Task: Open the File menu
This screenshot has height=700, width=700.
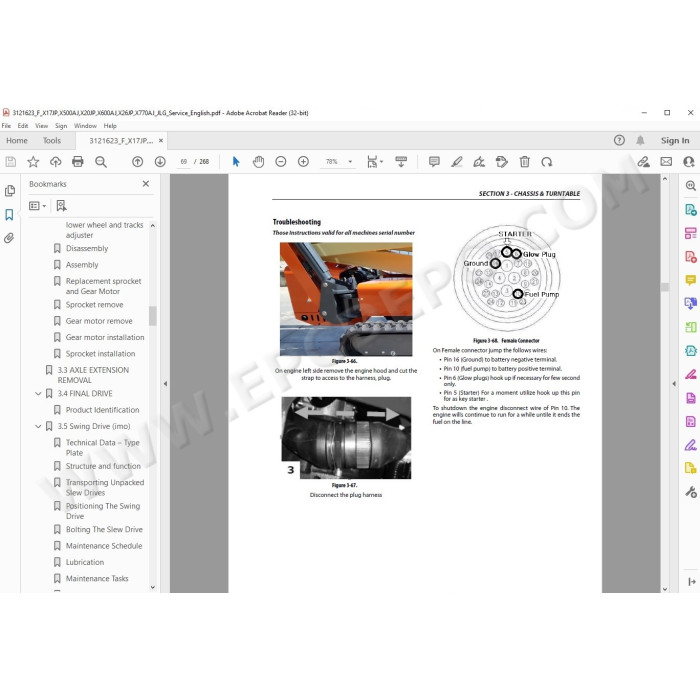Action: pos(6,126)
